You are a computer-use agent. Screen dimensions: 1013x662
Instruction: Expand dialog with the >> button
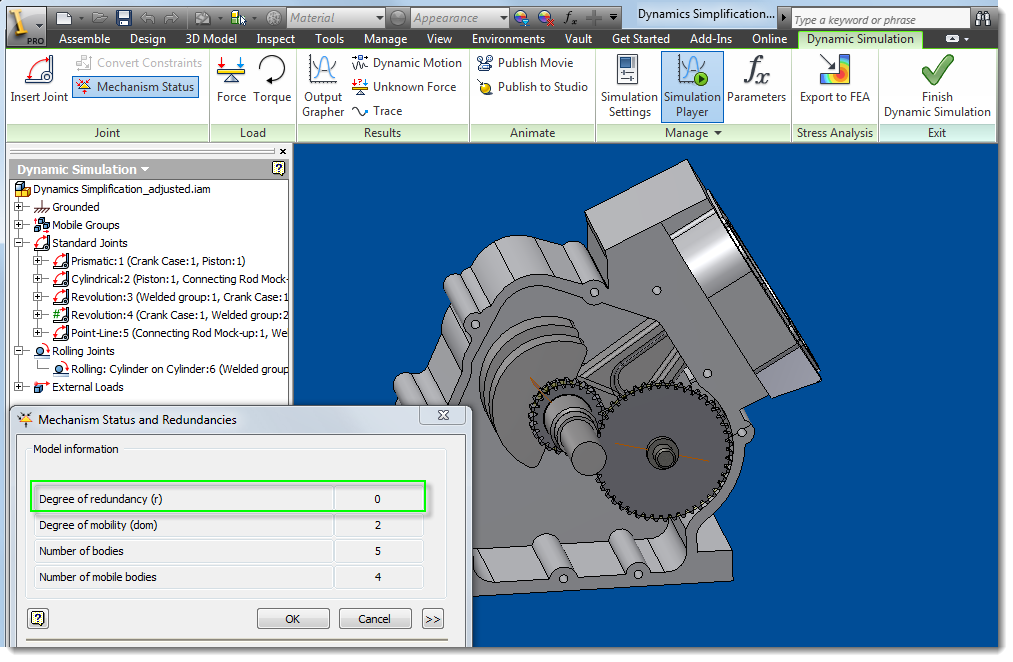(433, 619)
